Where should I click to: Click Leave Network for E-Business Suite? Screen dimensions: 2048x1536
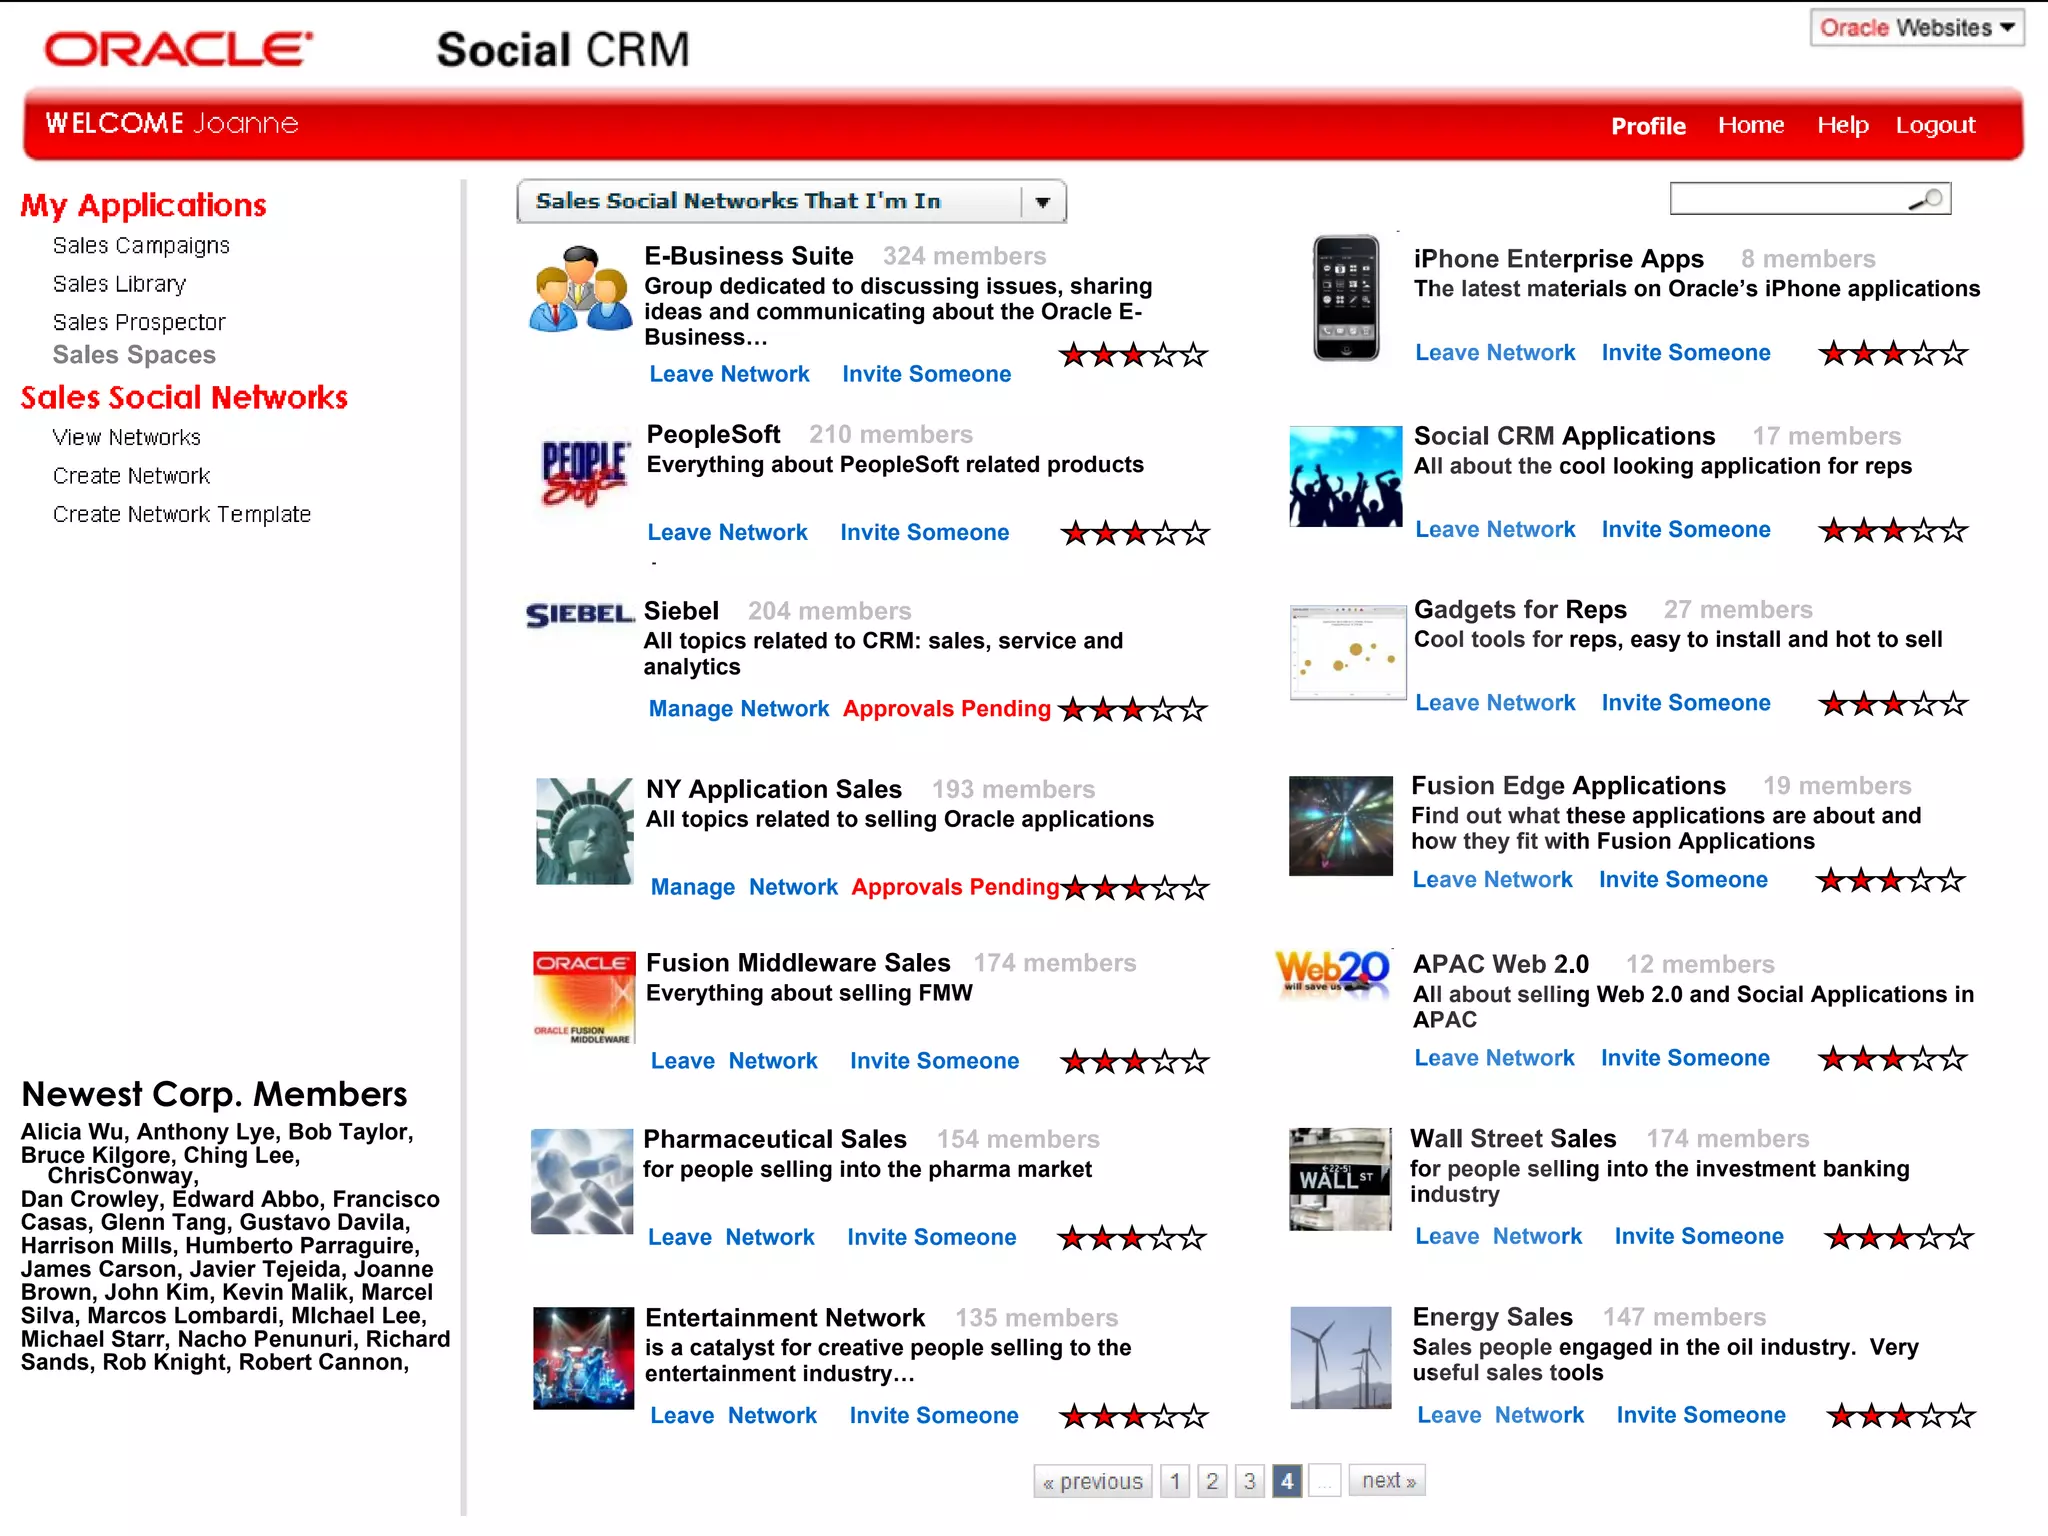pyautogui.click(x=729, y=374)
